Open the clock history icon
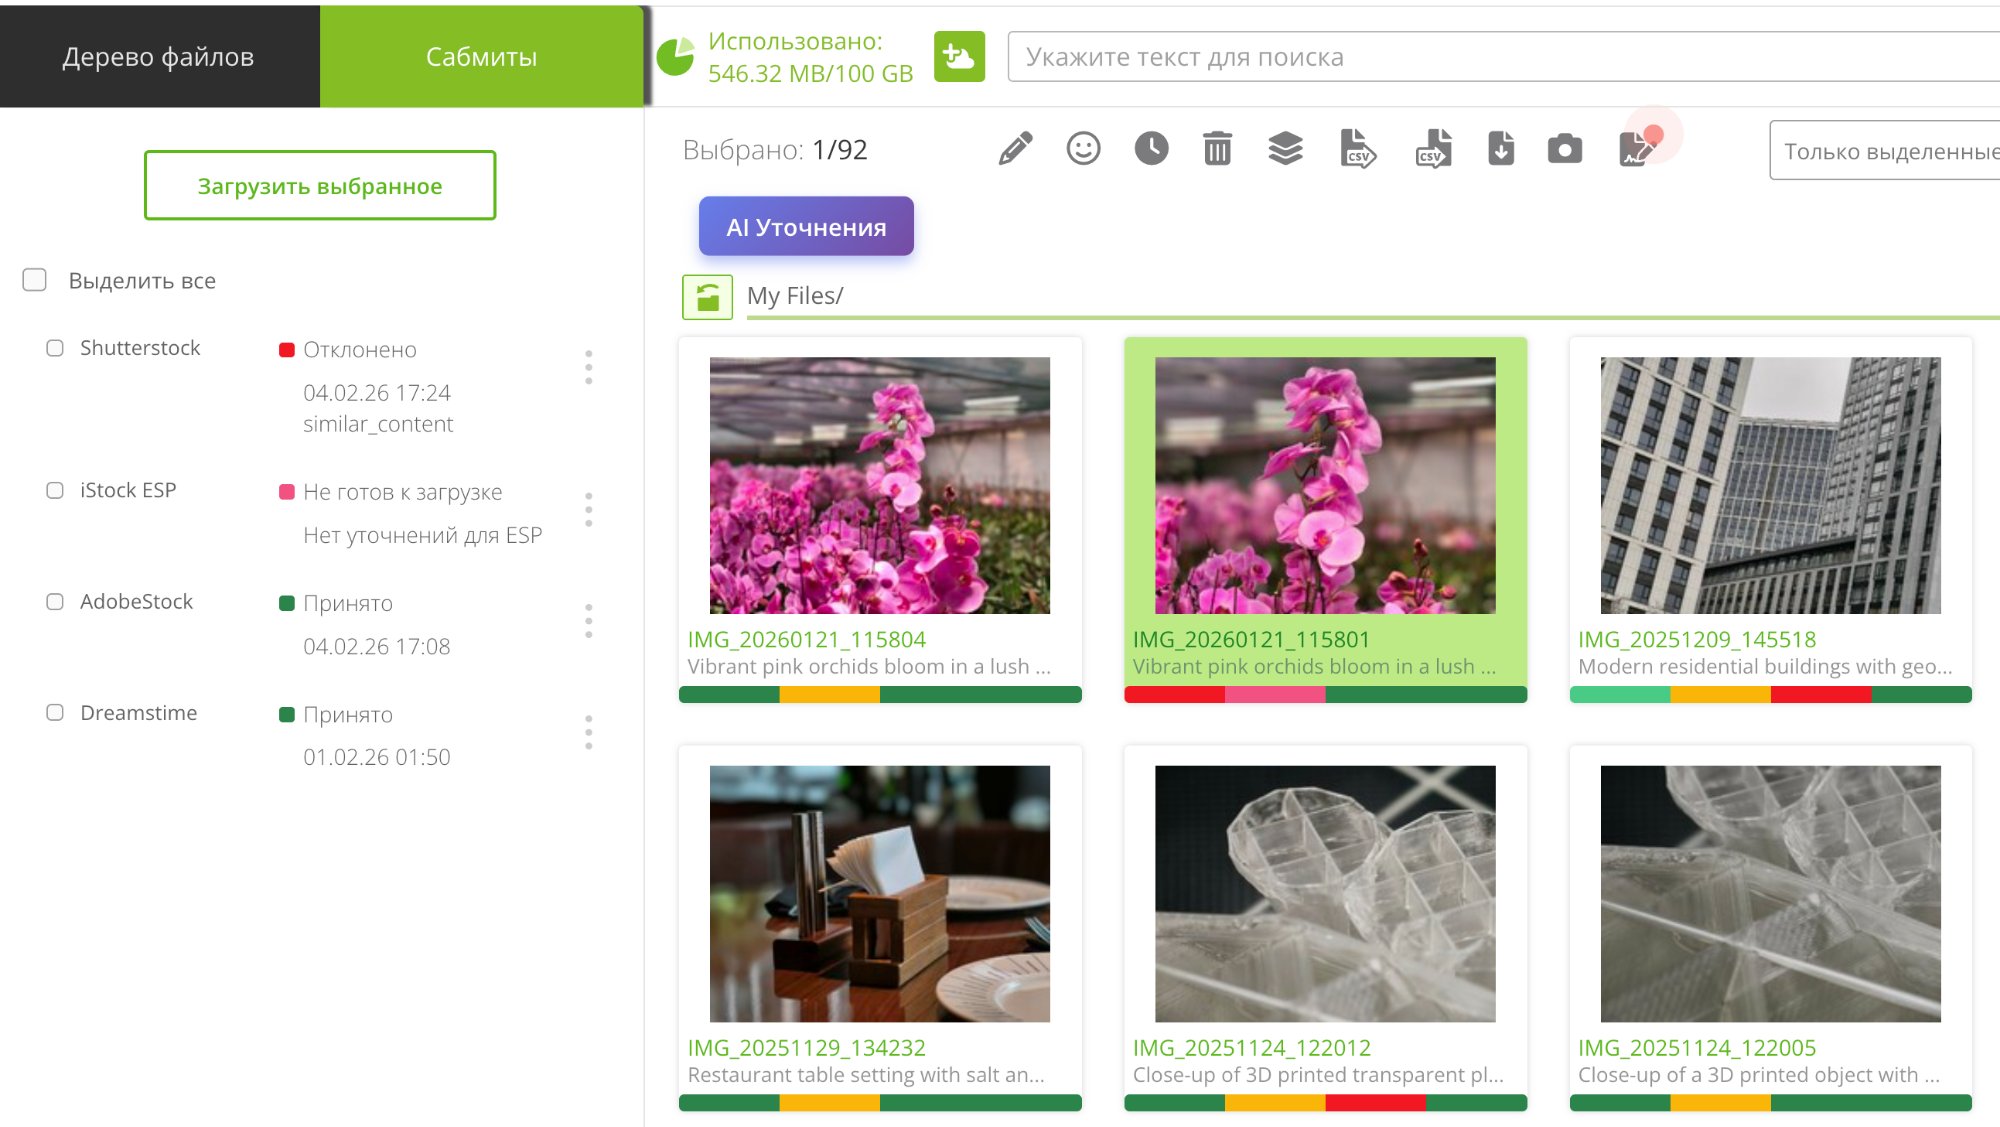Screen dimensions: 2000x1127 1151,149
